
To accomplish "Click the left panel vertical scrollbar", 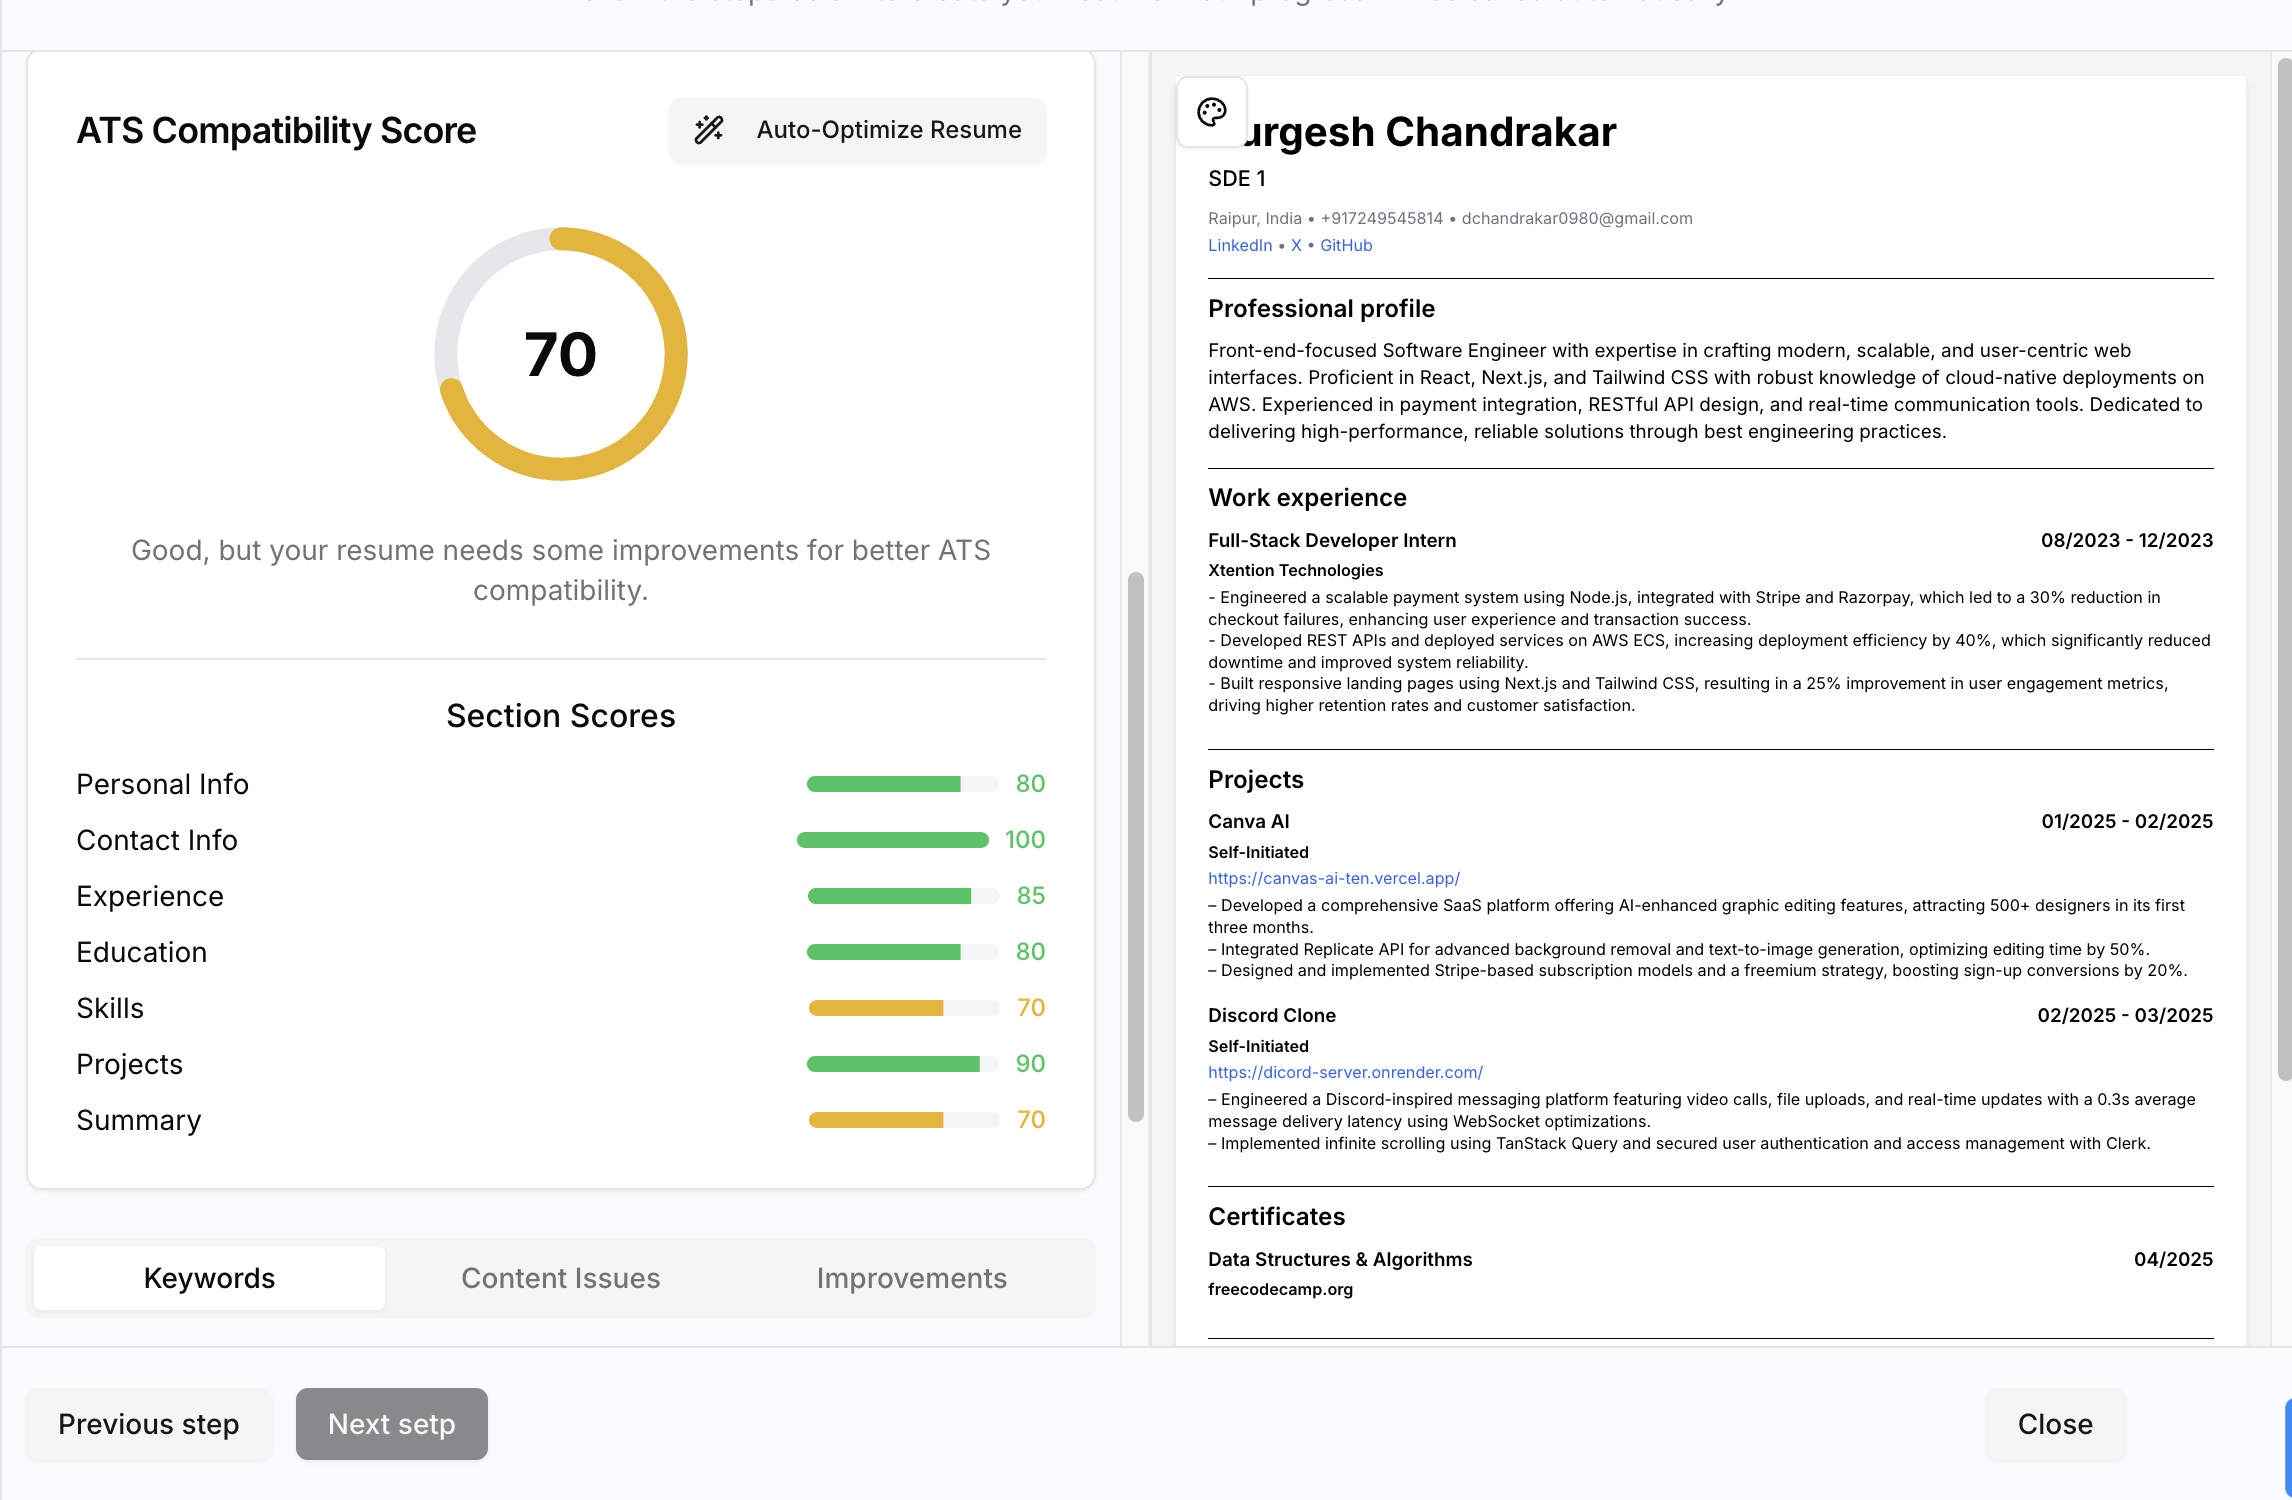I will [1135, 845].
